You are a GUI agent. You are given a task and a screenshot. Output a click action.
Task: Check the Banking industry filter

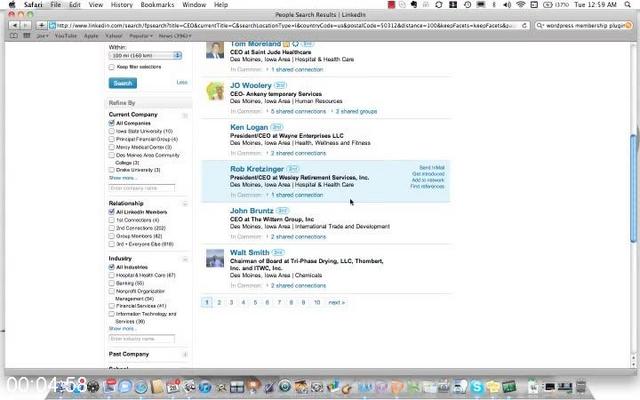coord(111,283)
